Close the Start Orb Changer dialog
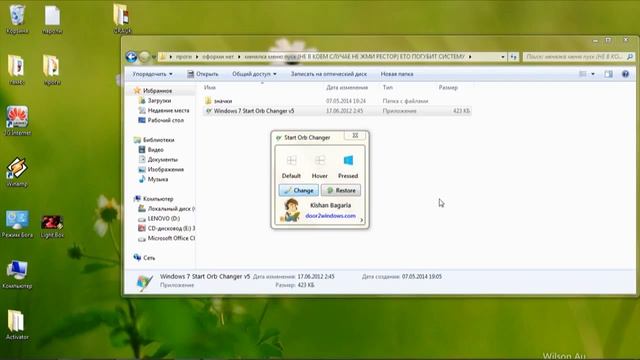The image size is (640, 360). click(x=355, y=136)
